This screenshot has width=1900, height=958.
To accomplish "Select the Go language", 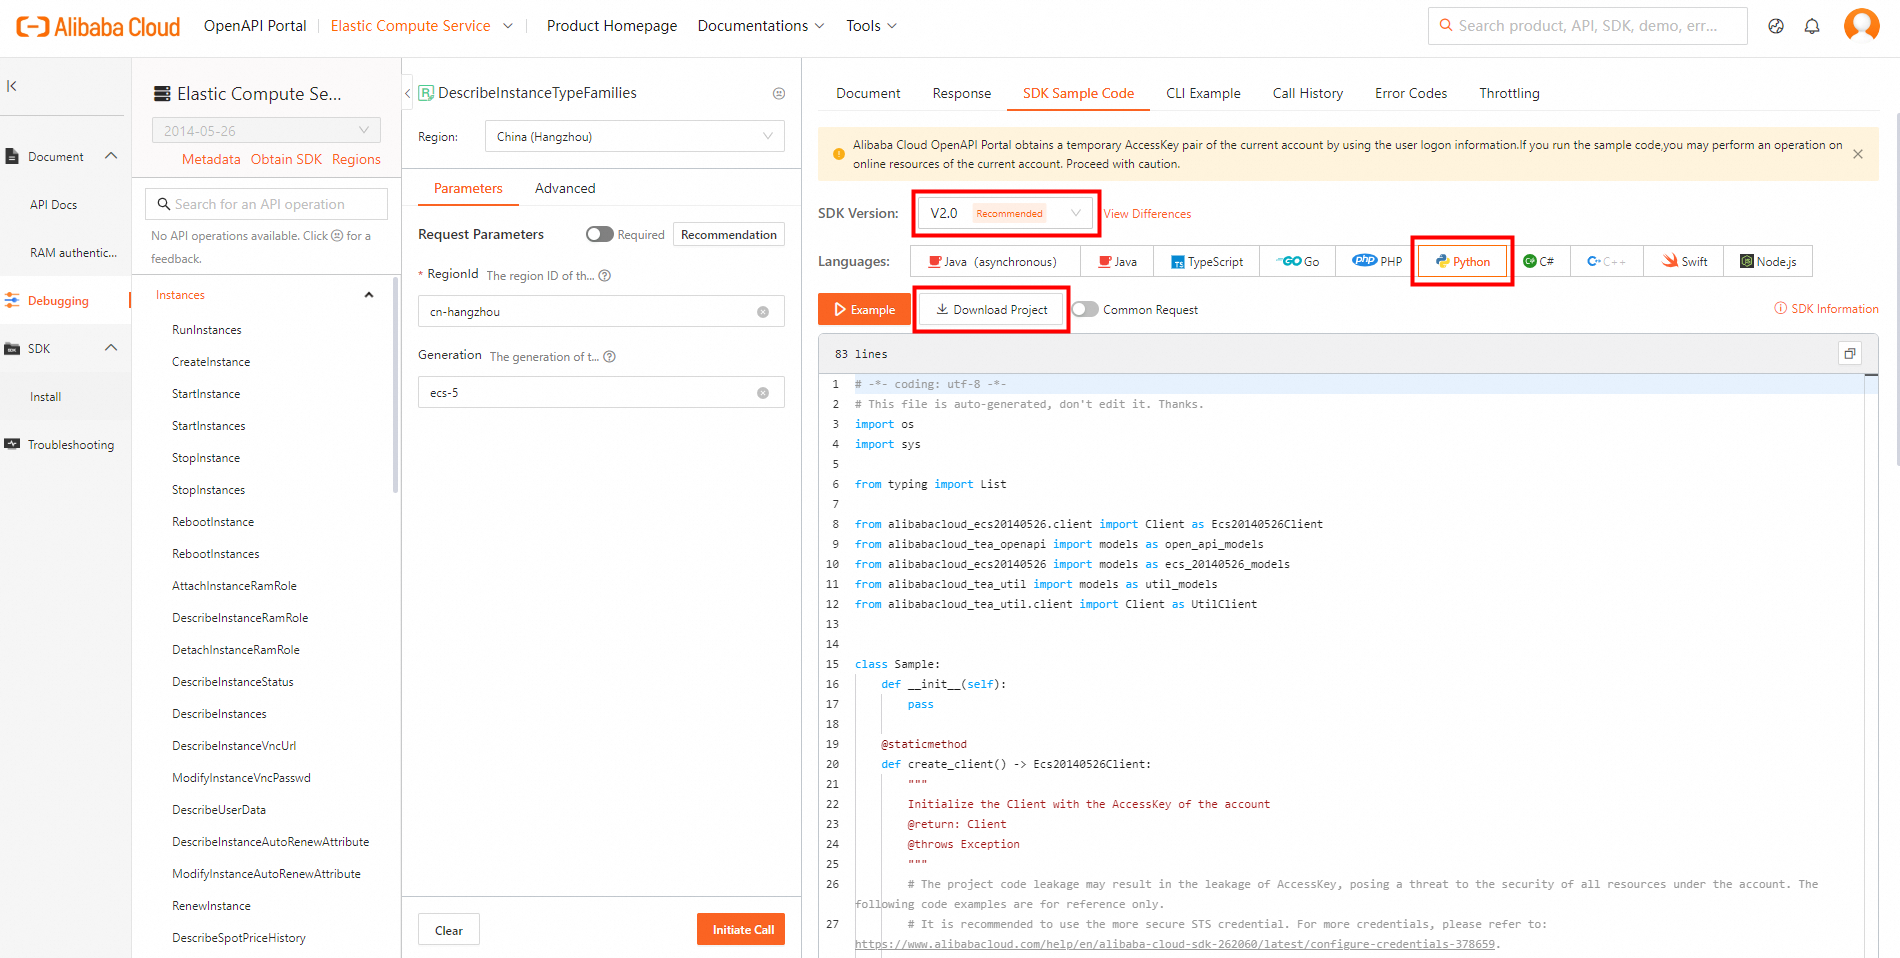I will (1298, 261).
